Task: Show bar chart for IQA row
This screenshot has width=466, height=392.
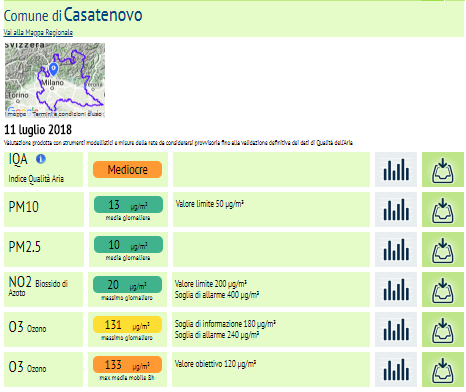Action: (x=396, y=170)
